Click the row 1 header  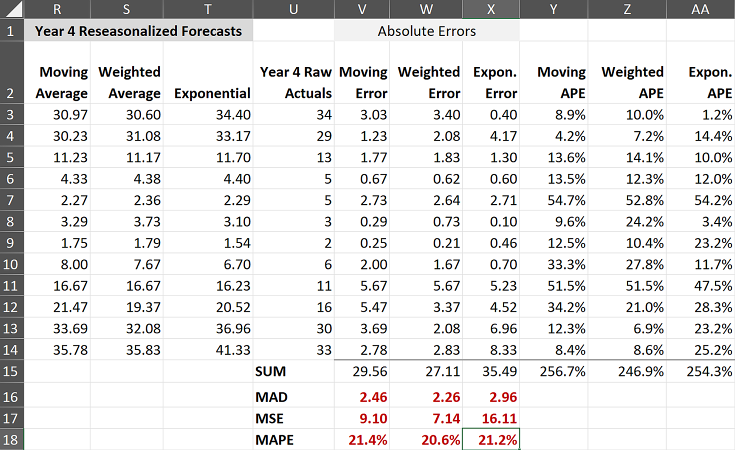[11, 31]
